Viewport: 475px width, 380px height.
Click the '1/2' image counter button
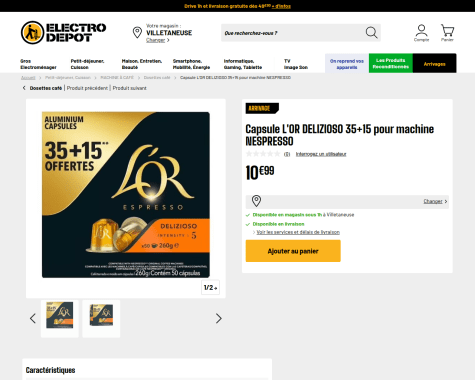210,287
